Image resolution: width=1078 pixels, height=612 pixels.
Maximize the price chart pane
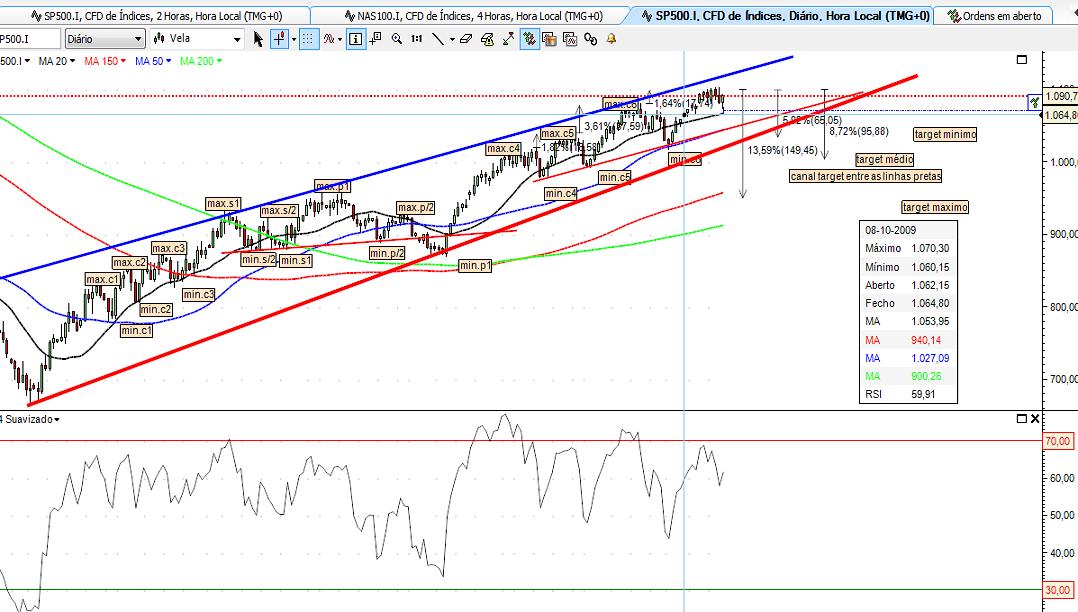[x=1022, y=60]
